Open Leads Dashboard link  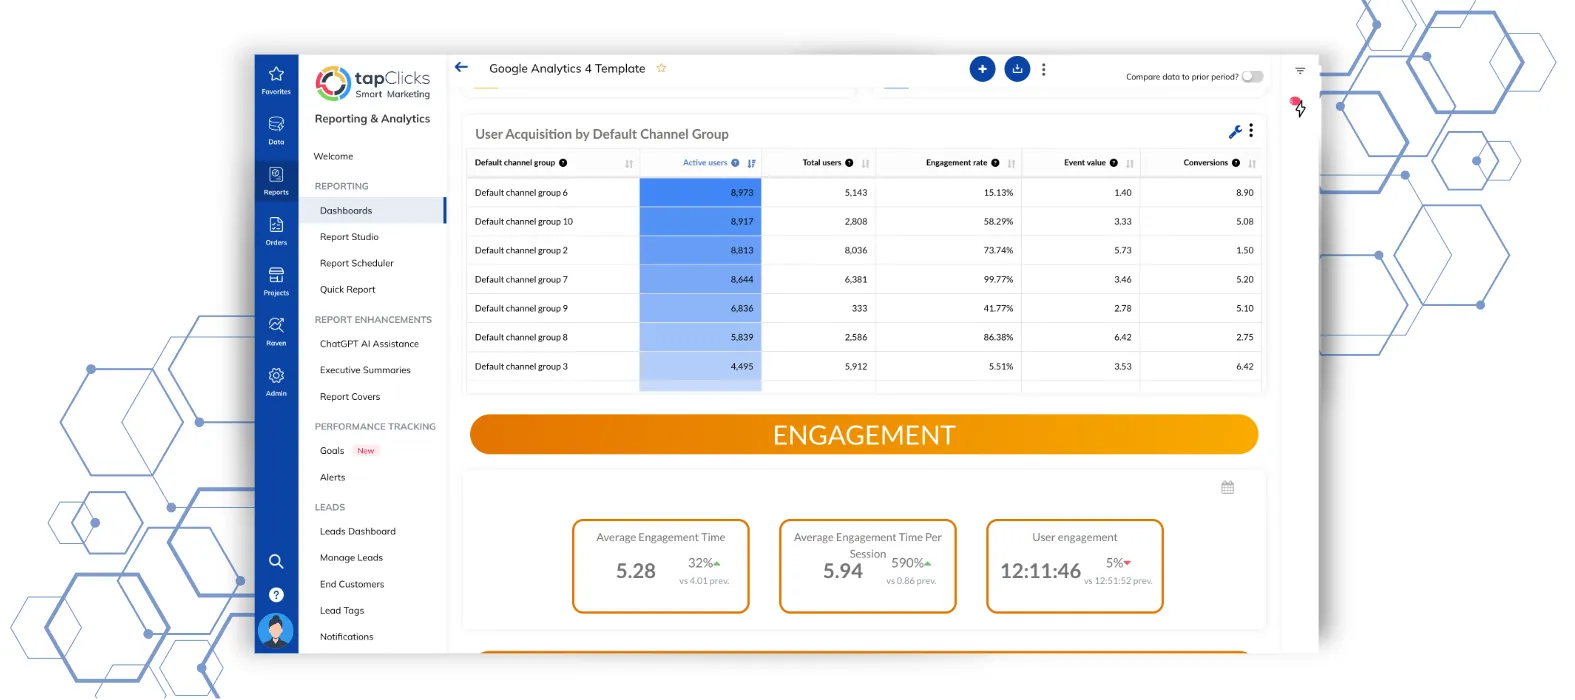(357, 532)
